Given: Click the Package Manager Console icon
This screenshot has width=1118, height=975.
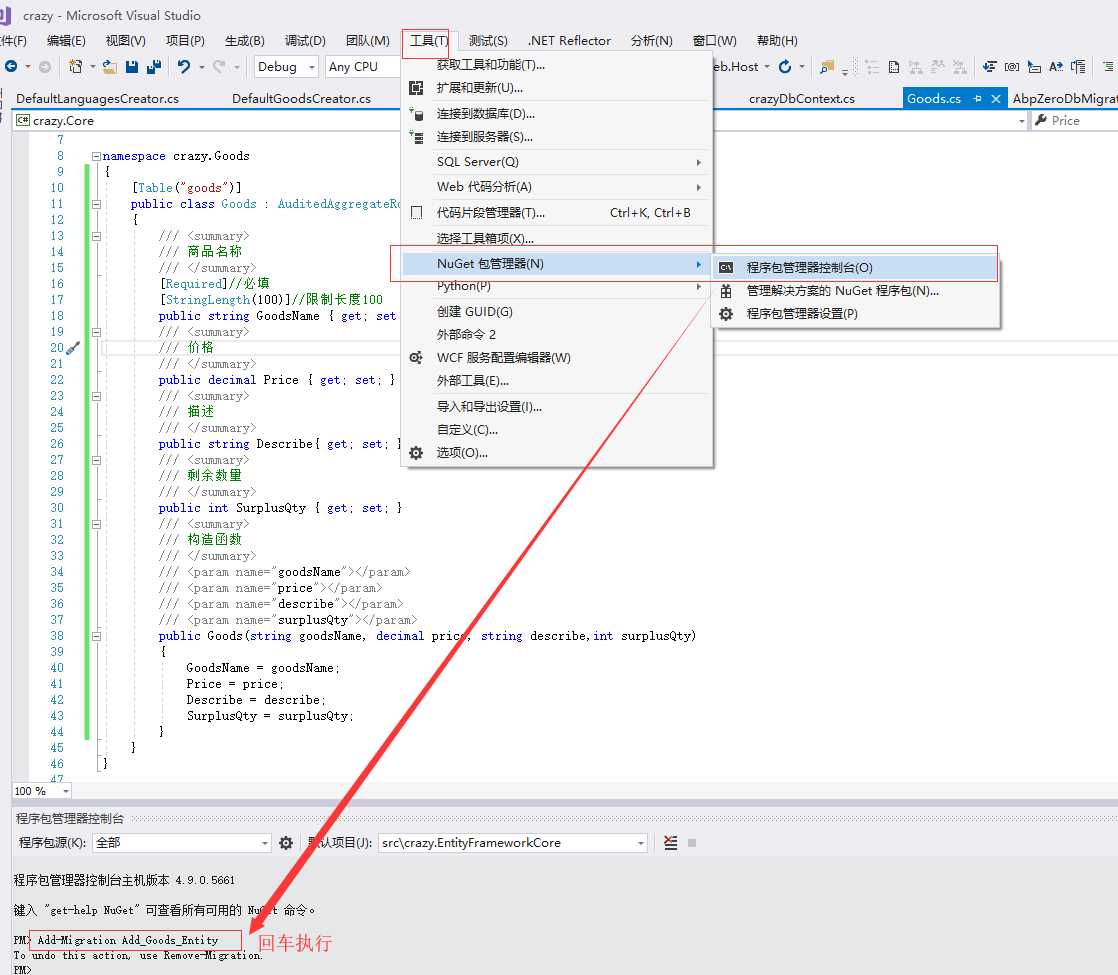Looking at the screenshot, I should click(726, 267).
